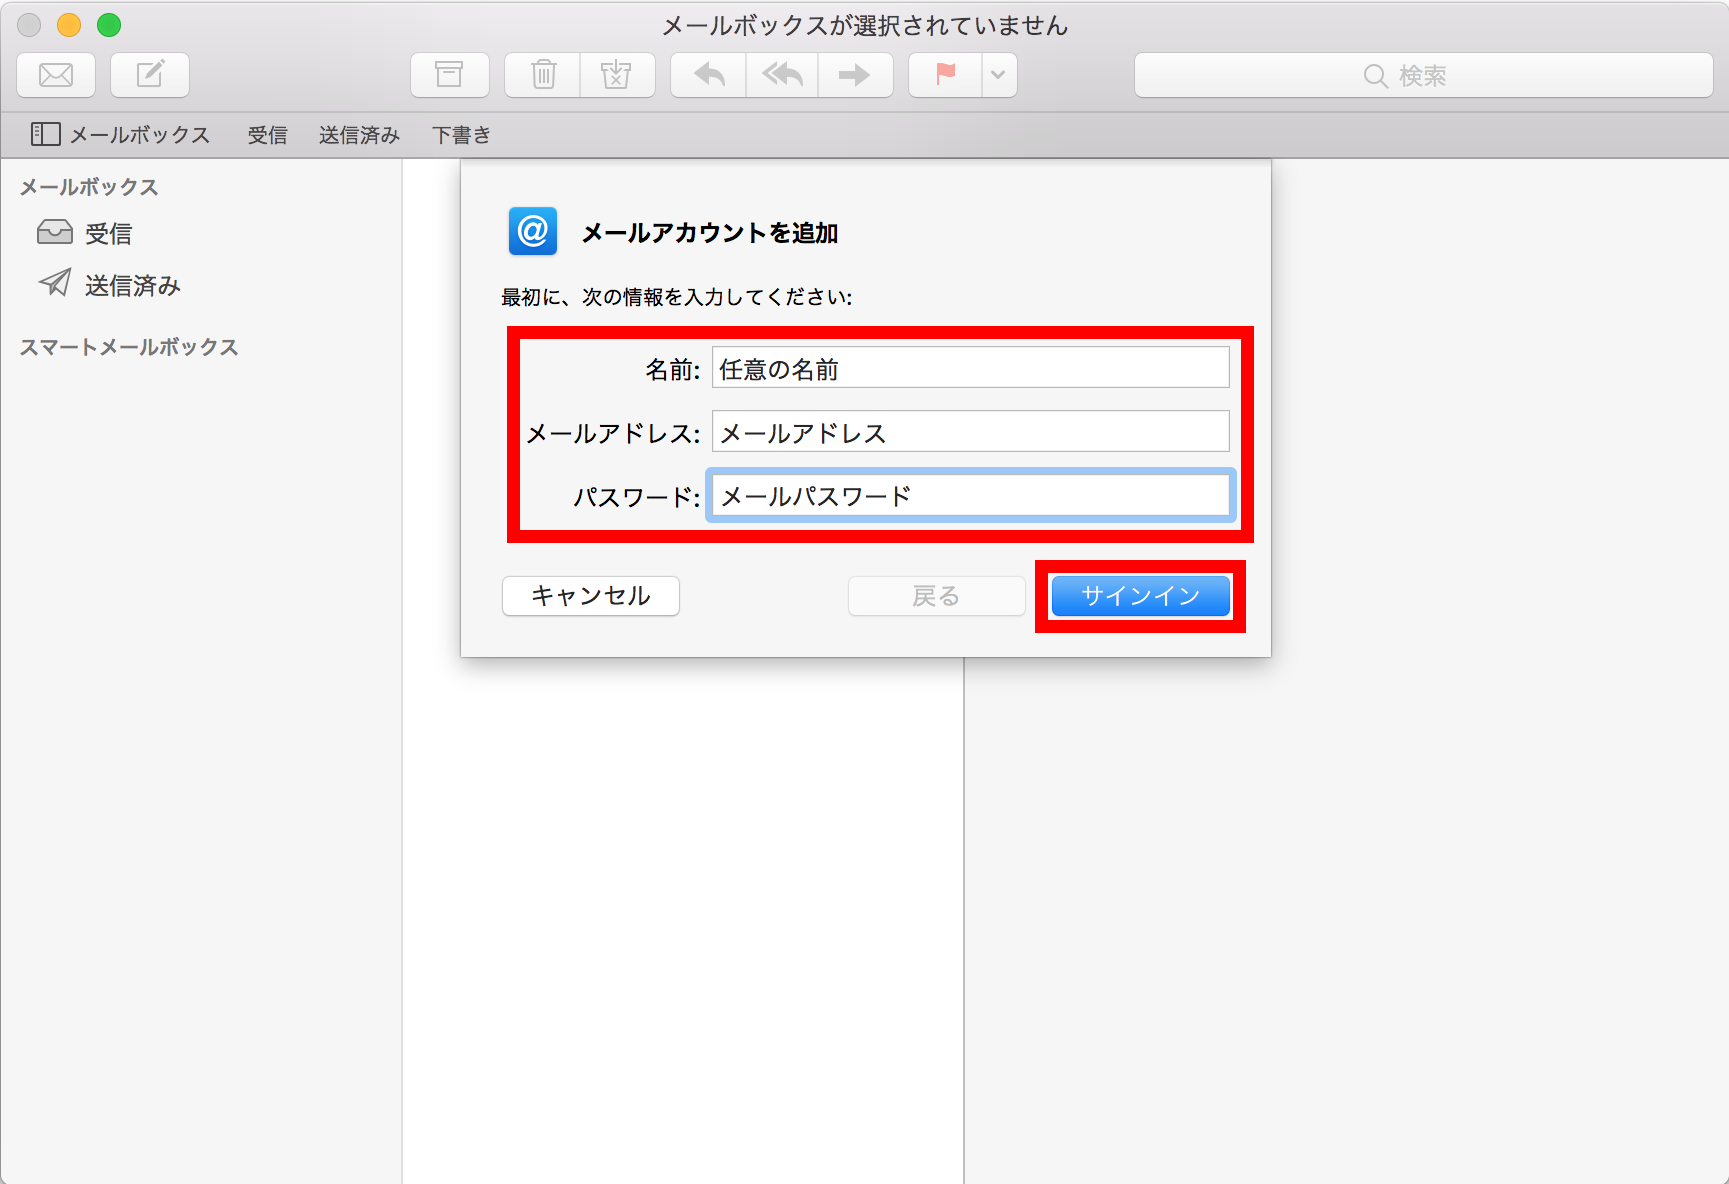Screen dimensions: 1729x1184
Task: Click the reply arrow icon
Action: [x=707, y=75]
